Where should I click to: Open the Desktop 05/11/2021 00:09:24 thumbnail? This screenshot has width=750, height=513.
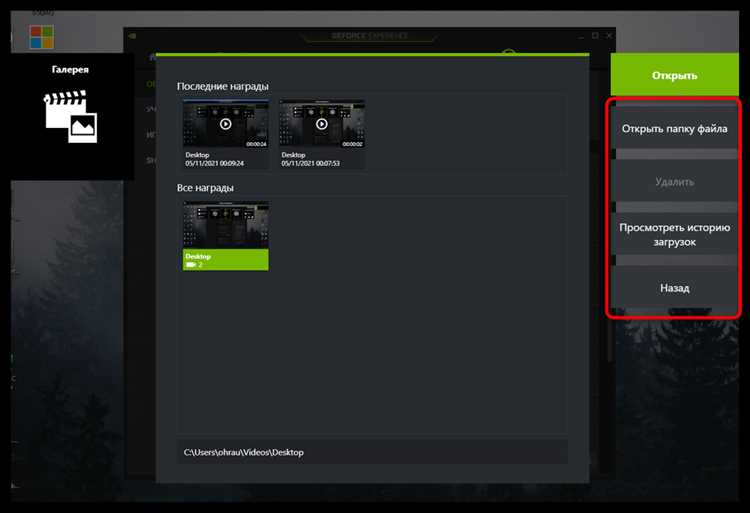(225, 133)
